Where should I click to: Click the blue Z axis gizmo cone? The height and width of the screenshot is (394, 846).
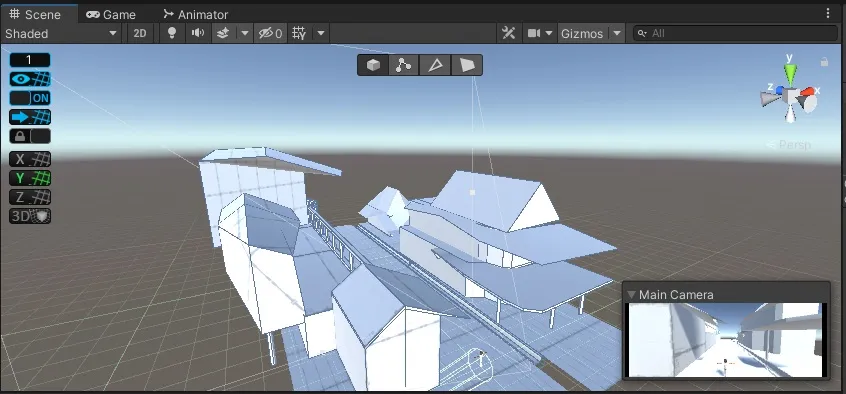(780, 91)
